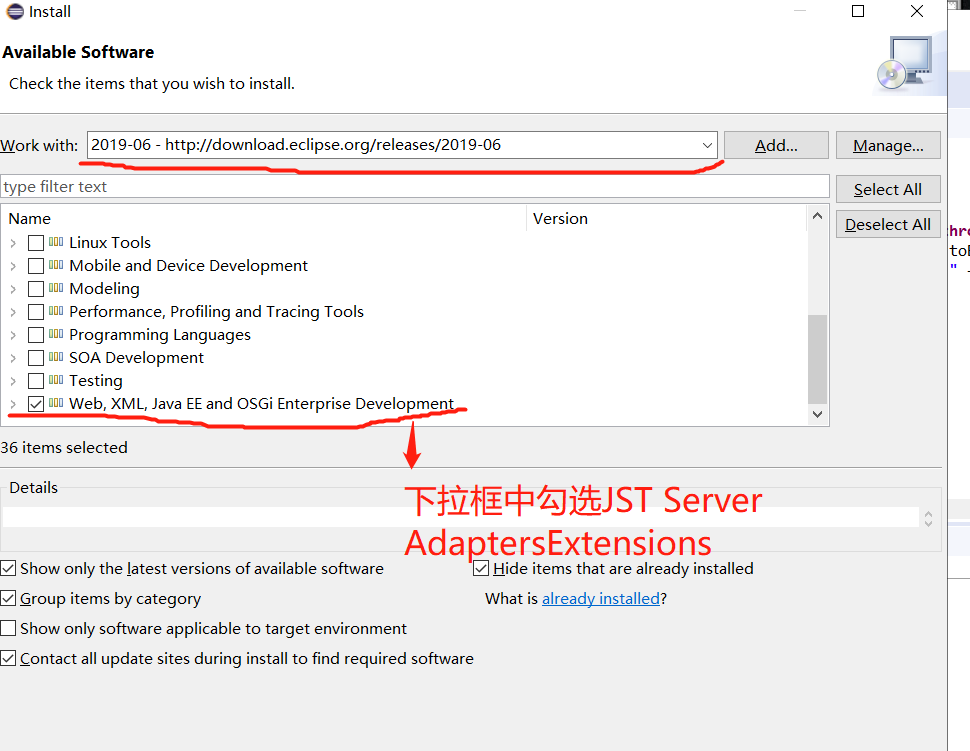
Task: Check Performance, Profiling and Tracing Tools checkbox
Action: tap(36, 312)
